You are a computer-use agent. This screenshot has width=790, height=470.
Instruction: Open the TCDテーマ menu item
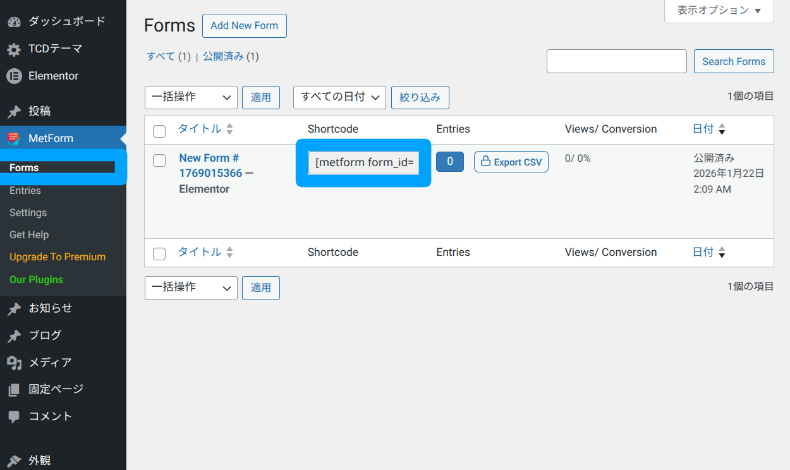[55, 48]
